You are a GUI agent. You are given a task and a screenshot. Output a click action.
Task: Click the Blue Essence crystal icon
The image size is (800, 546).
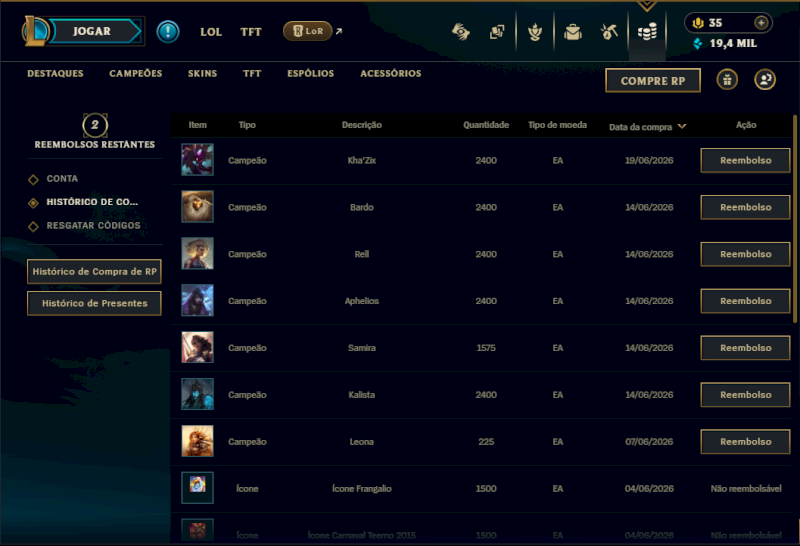tap(697, 43)
